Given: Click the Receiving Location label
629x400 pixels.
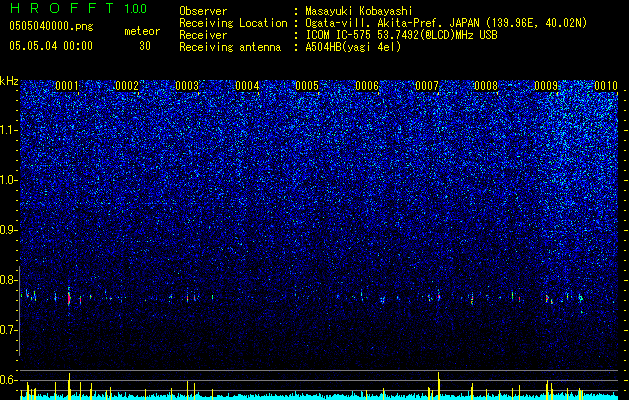Looking at the screenshot, I should point(233,23).
